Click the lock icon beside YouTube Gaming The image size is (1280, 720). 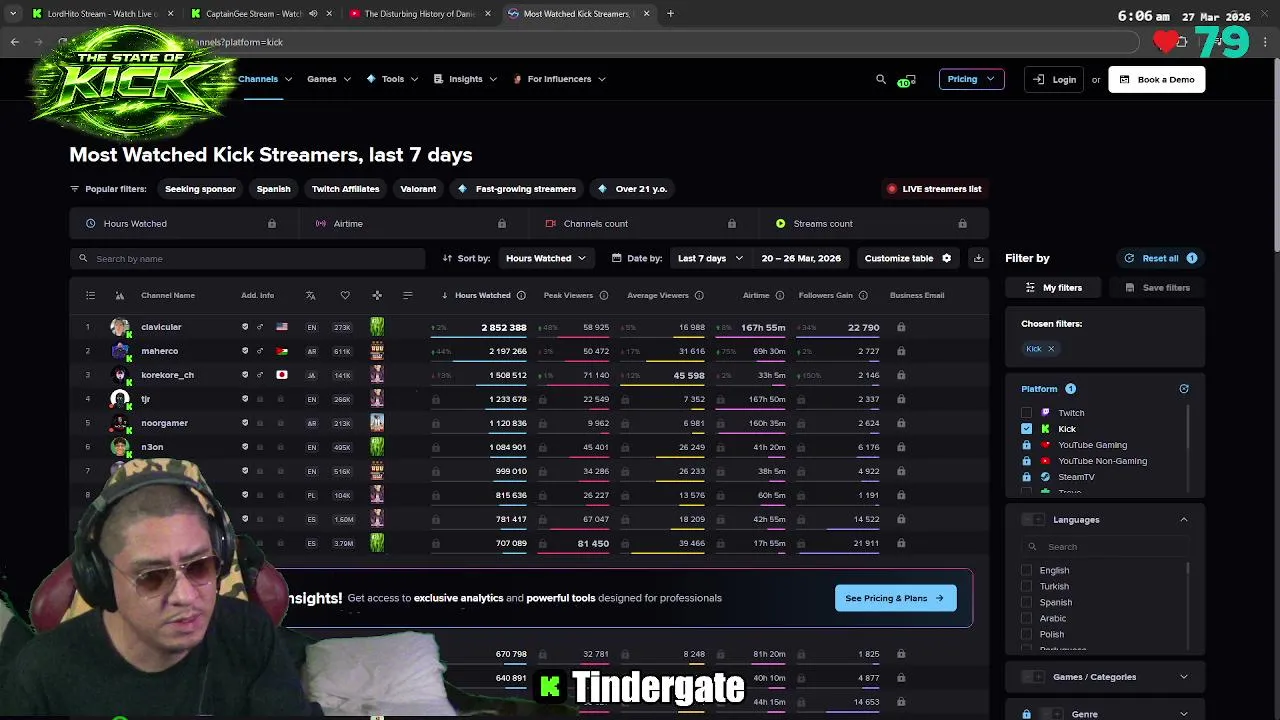coord(1026,445)
